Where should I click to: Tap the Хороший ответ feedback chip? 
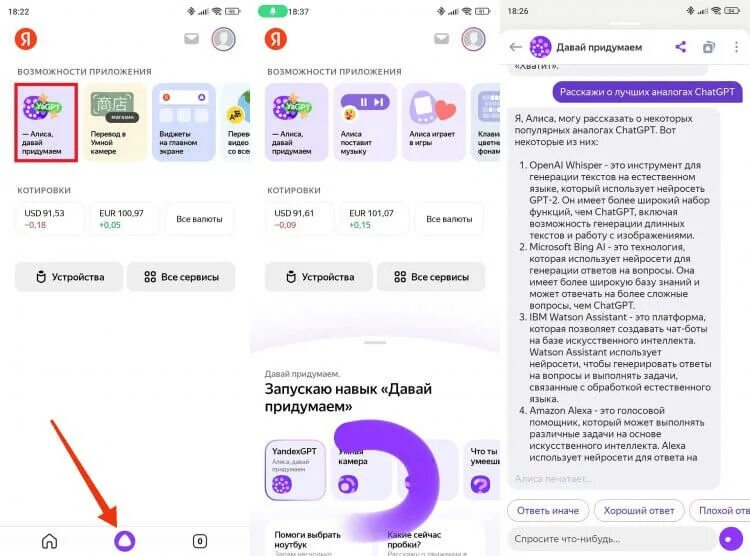pyautogui.click(x=639, y=511)
